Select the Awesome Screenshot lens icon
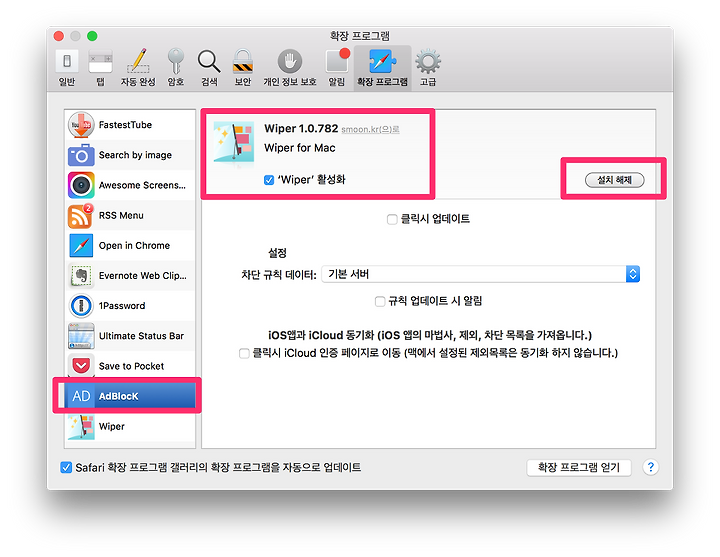 [81, 185]
